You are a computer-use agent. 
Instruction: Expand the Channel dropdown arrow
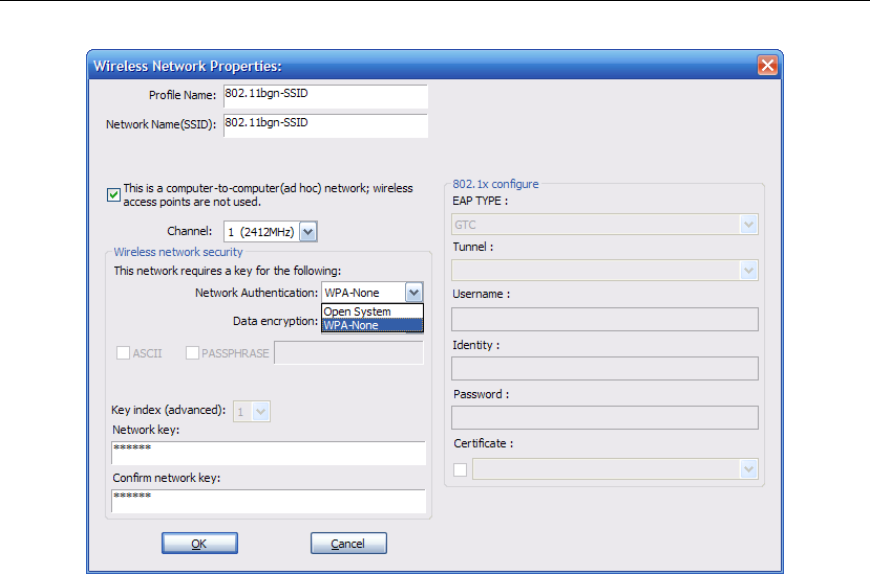coord(308,231)
